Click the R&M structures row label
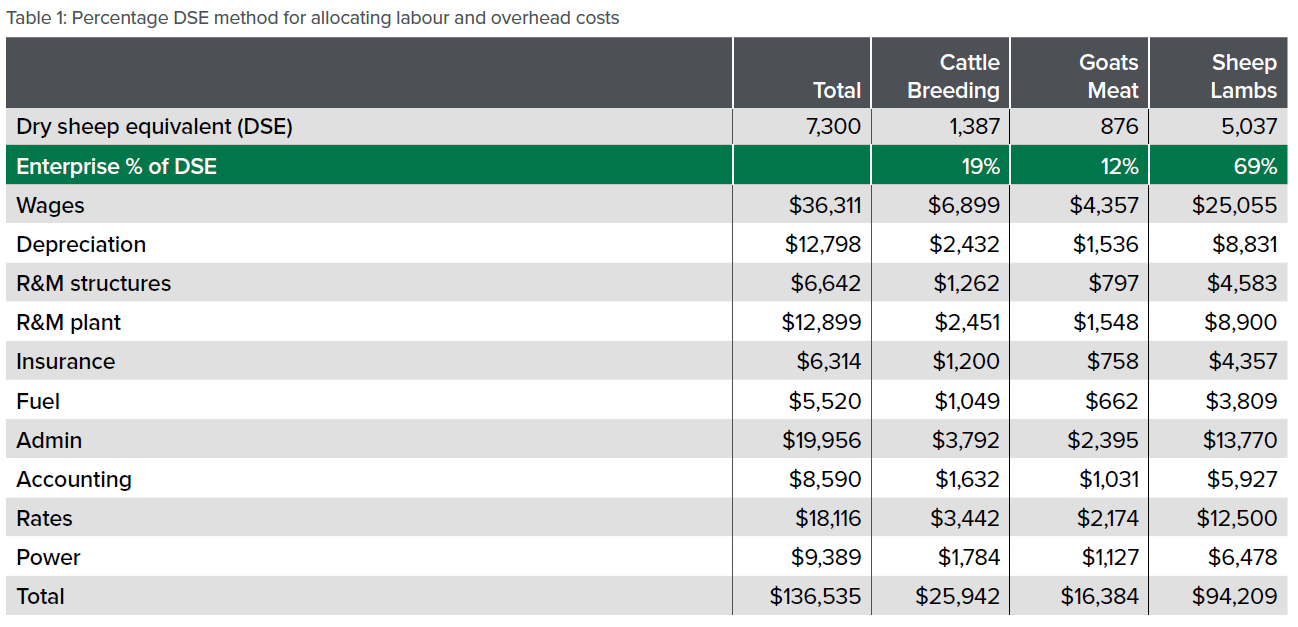1298x627 pixels. click(93, 283)
